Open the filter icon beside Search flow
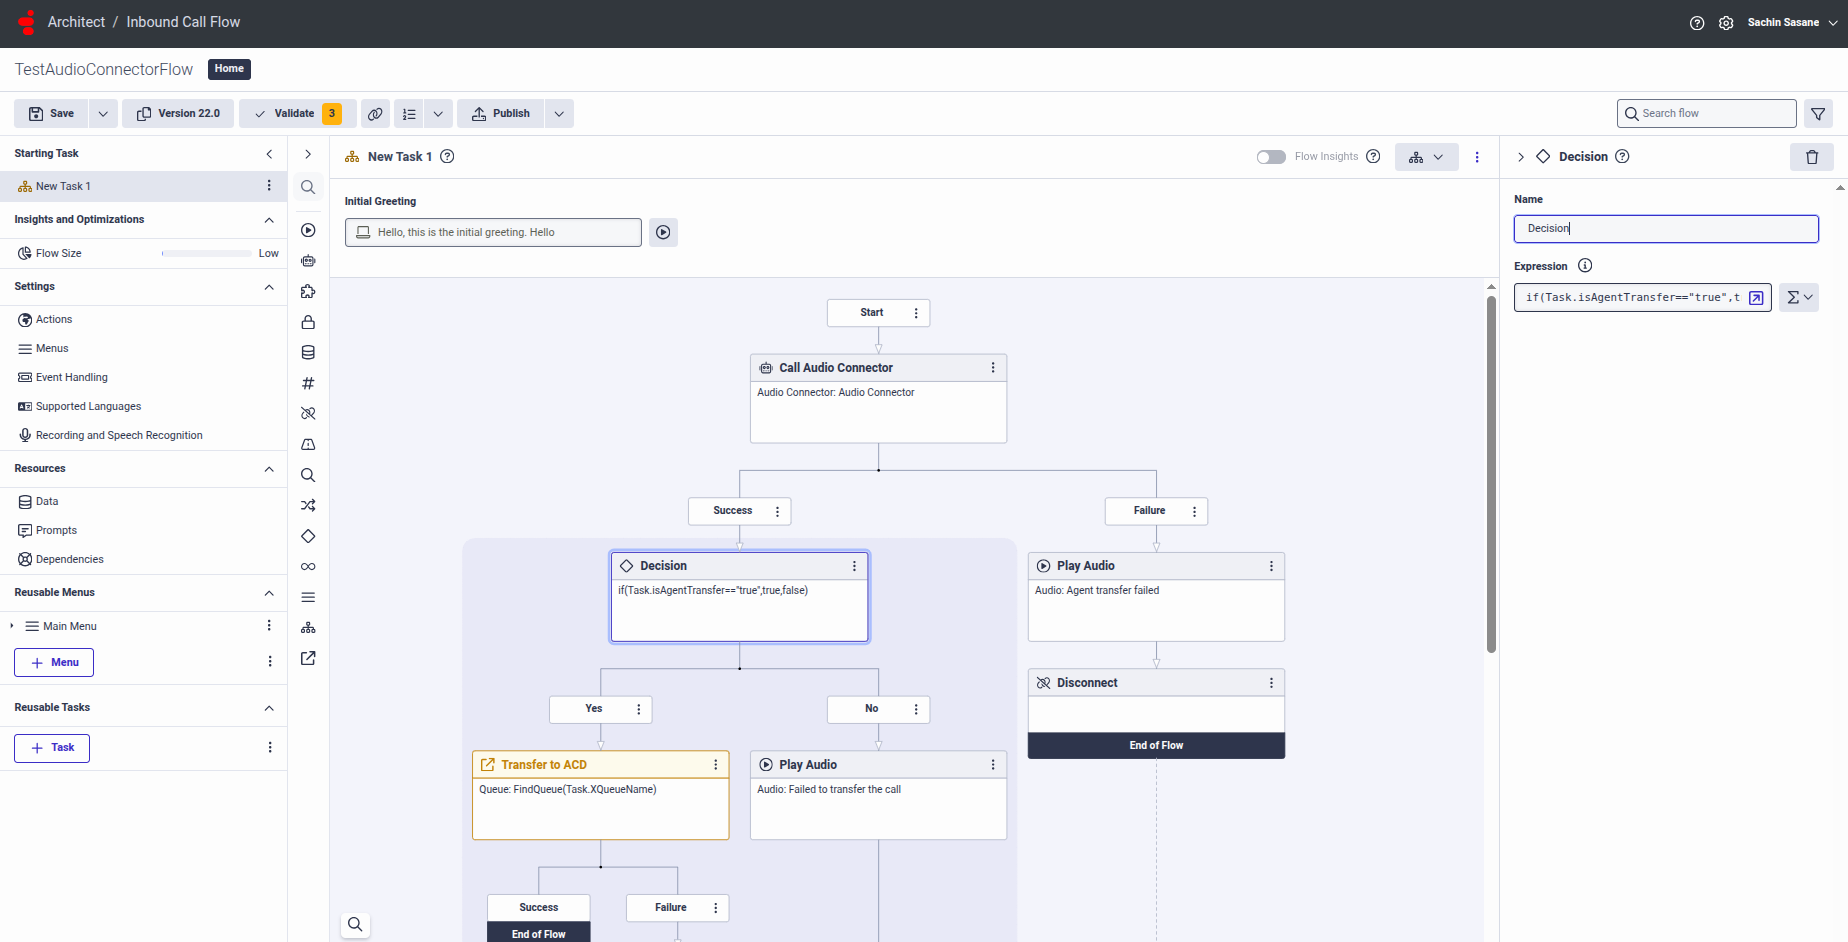 pyautogui.click(x=1818, y=114)
